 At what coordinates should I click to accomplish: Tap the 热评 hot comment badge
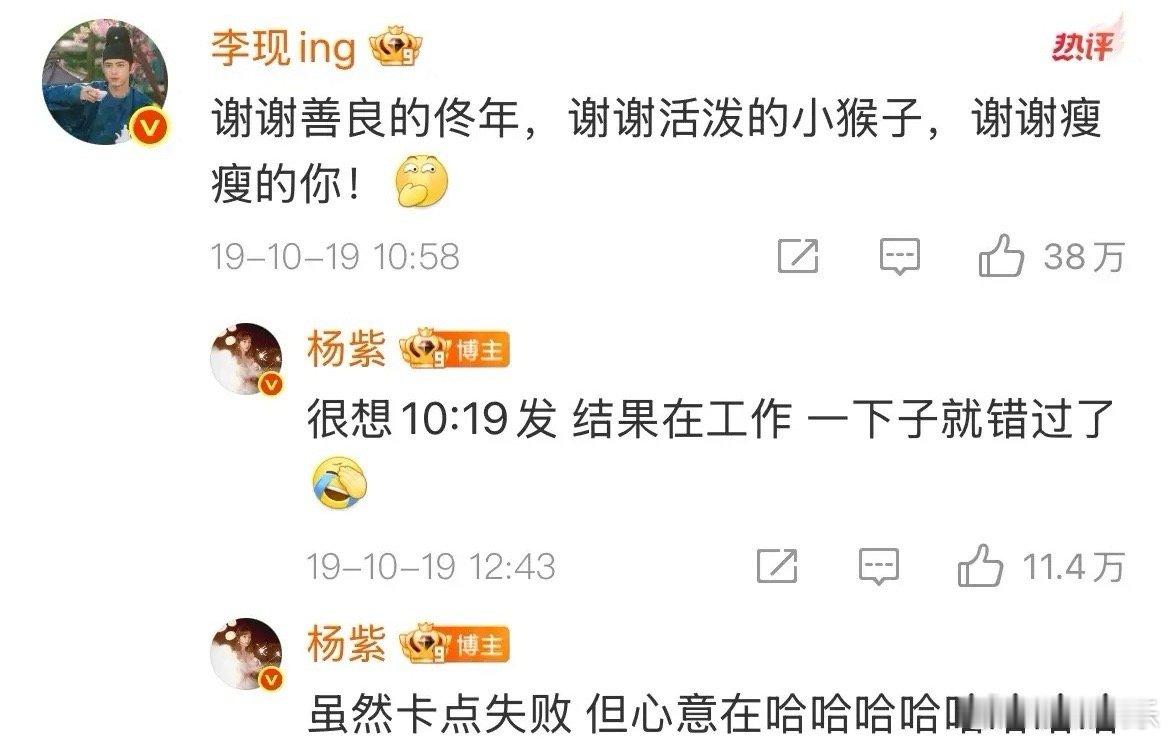click(x=1086, y=44)
